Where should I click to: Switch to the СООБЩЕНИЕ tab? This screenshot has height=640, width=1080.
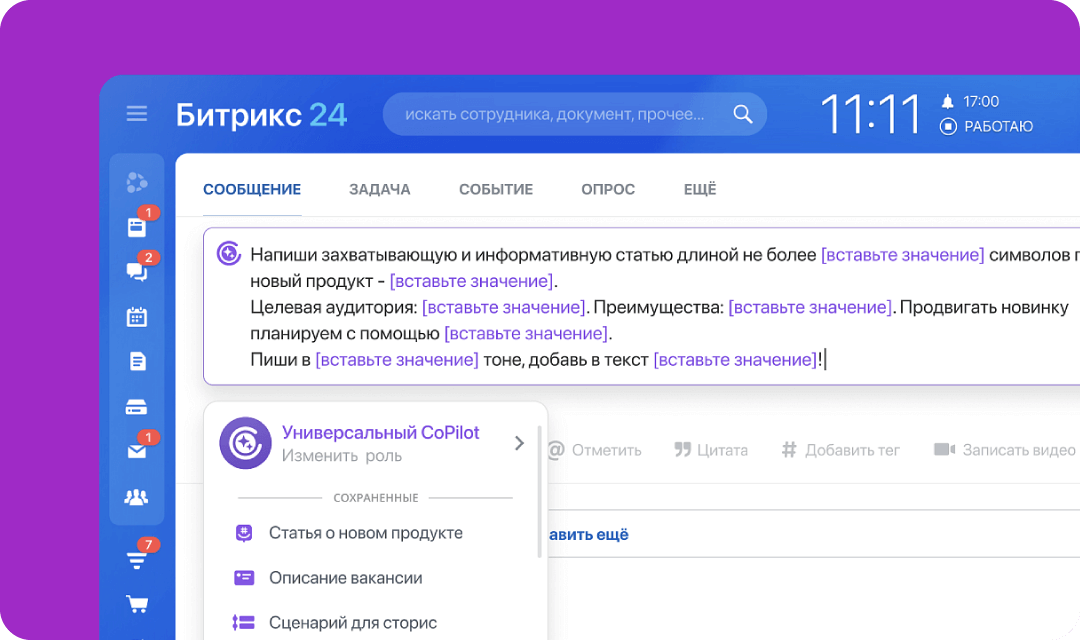(252, 189)
